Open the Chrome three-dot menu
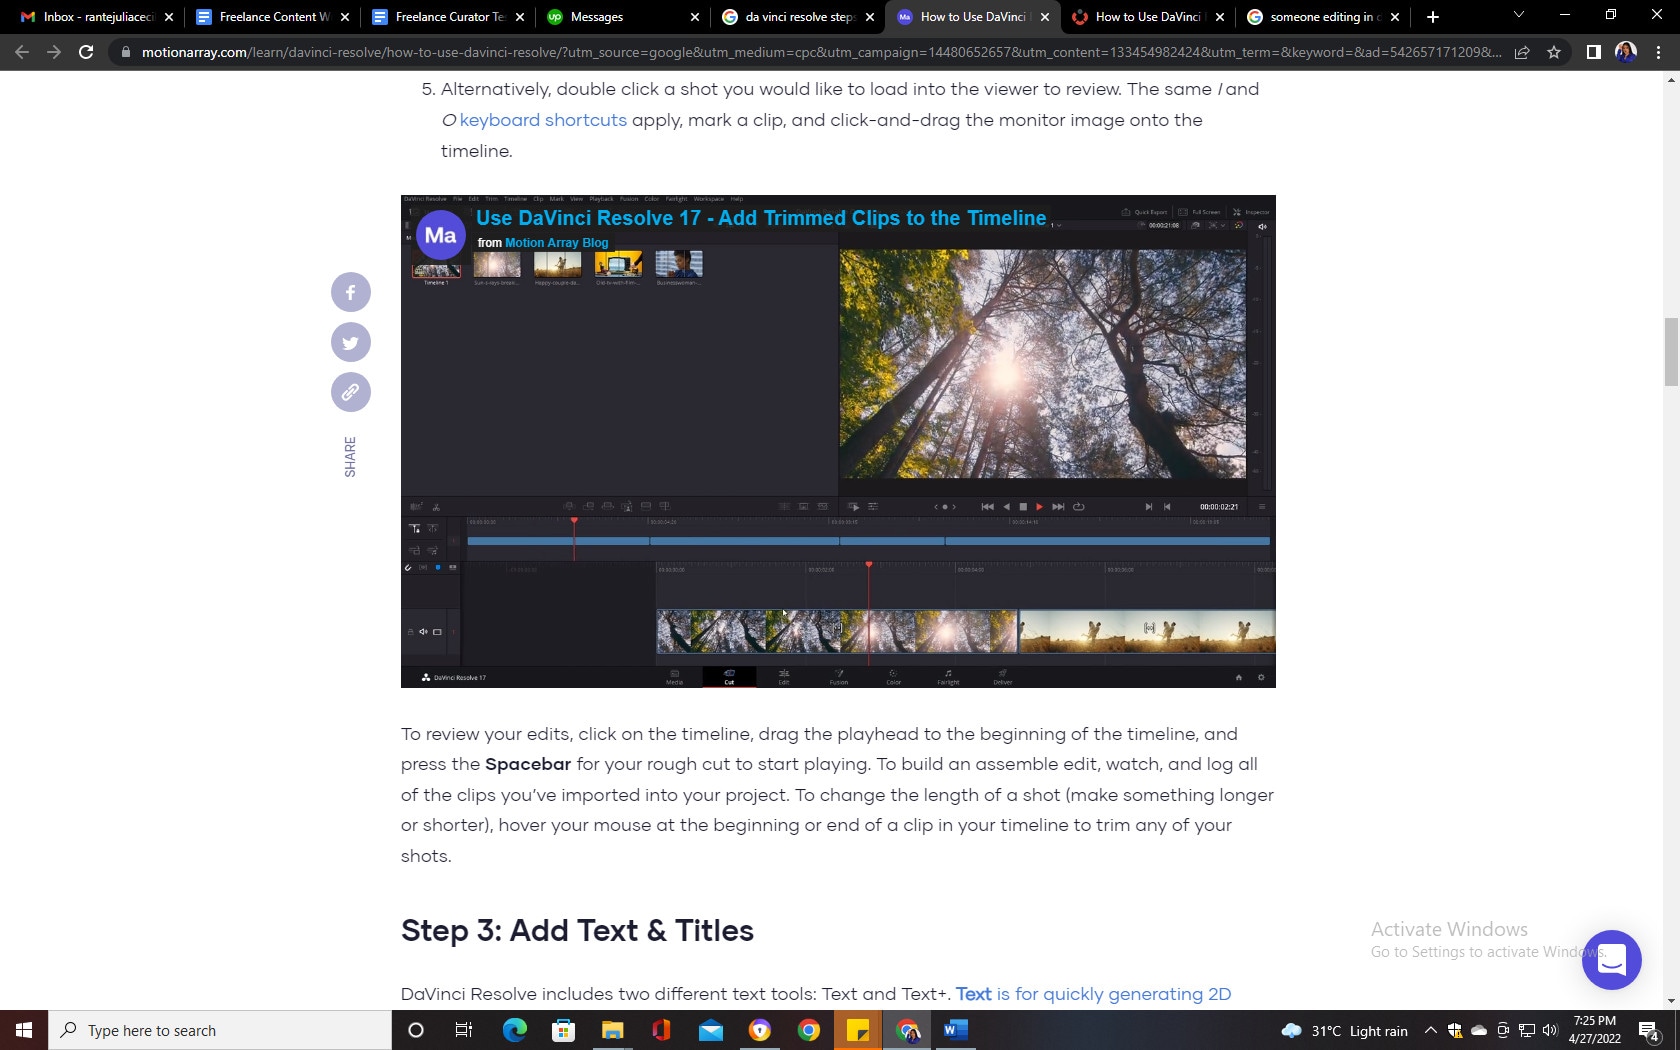The width and height of the screenshot is (1680, 1050). 1659,52
